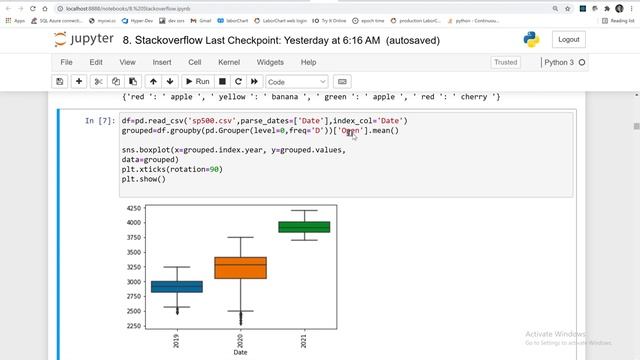Viewport: 640px width, 360px height.
Task: Open the File menu
Action: [66, 62]
